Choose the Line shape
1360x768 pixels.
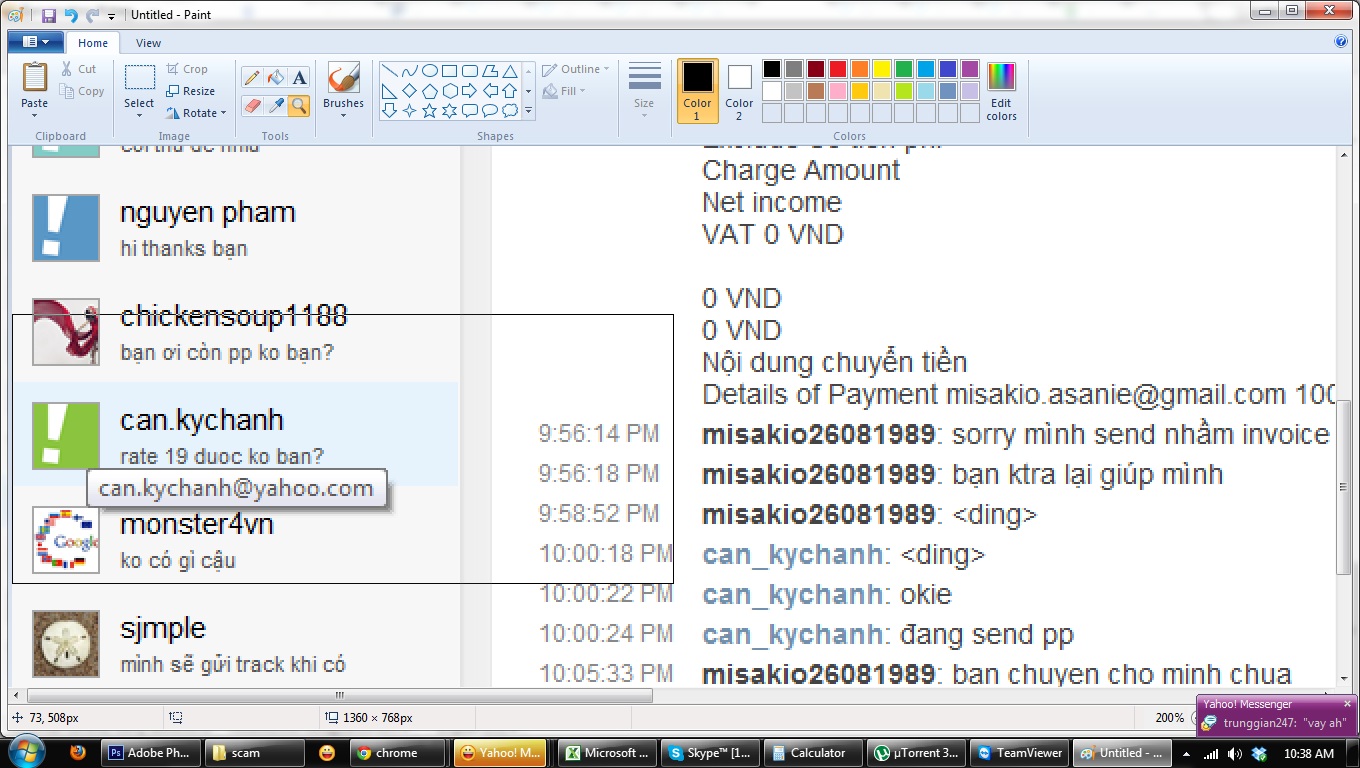[x=390, y=71]
